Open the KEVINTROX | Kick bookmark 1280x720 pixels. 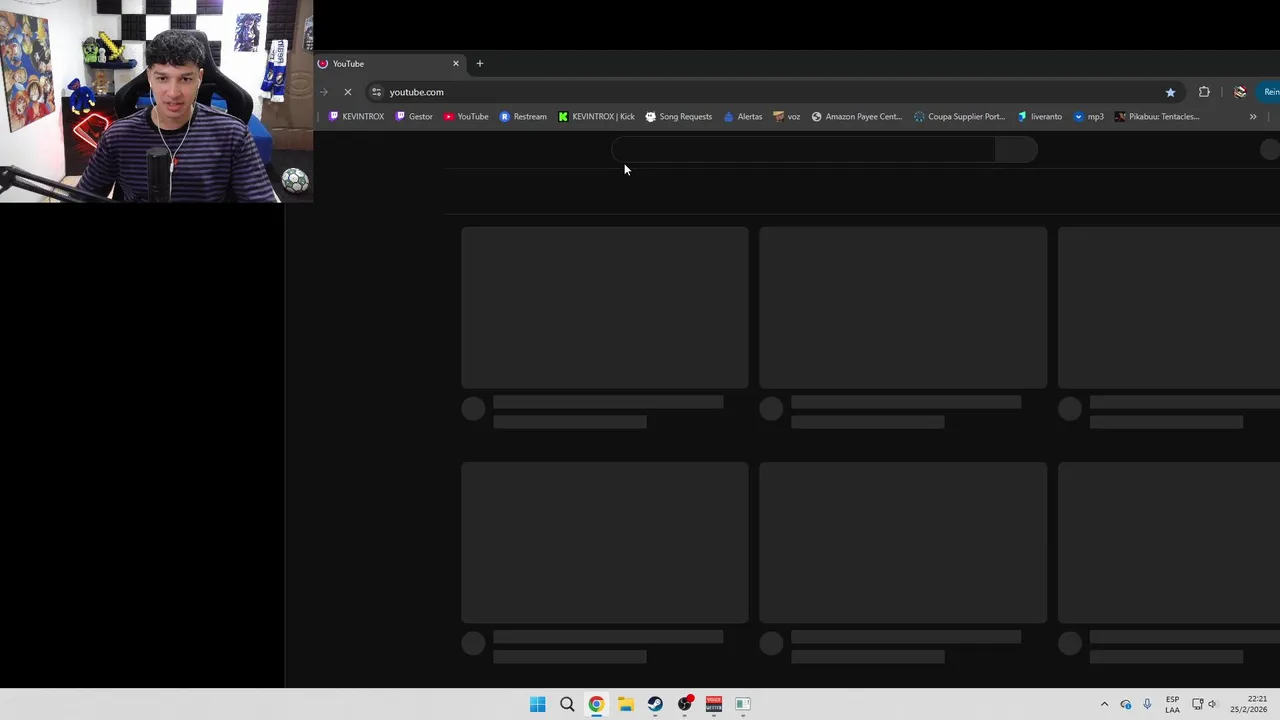point(597,116)
